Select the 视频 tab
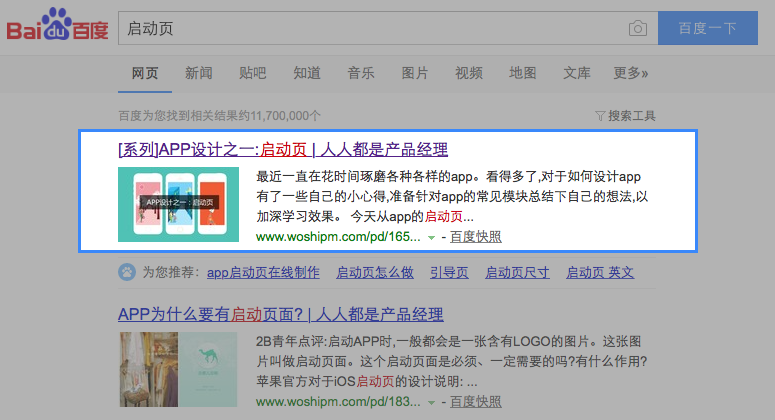 [469, 73]
